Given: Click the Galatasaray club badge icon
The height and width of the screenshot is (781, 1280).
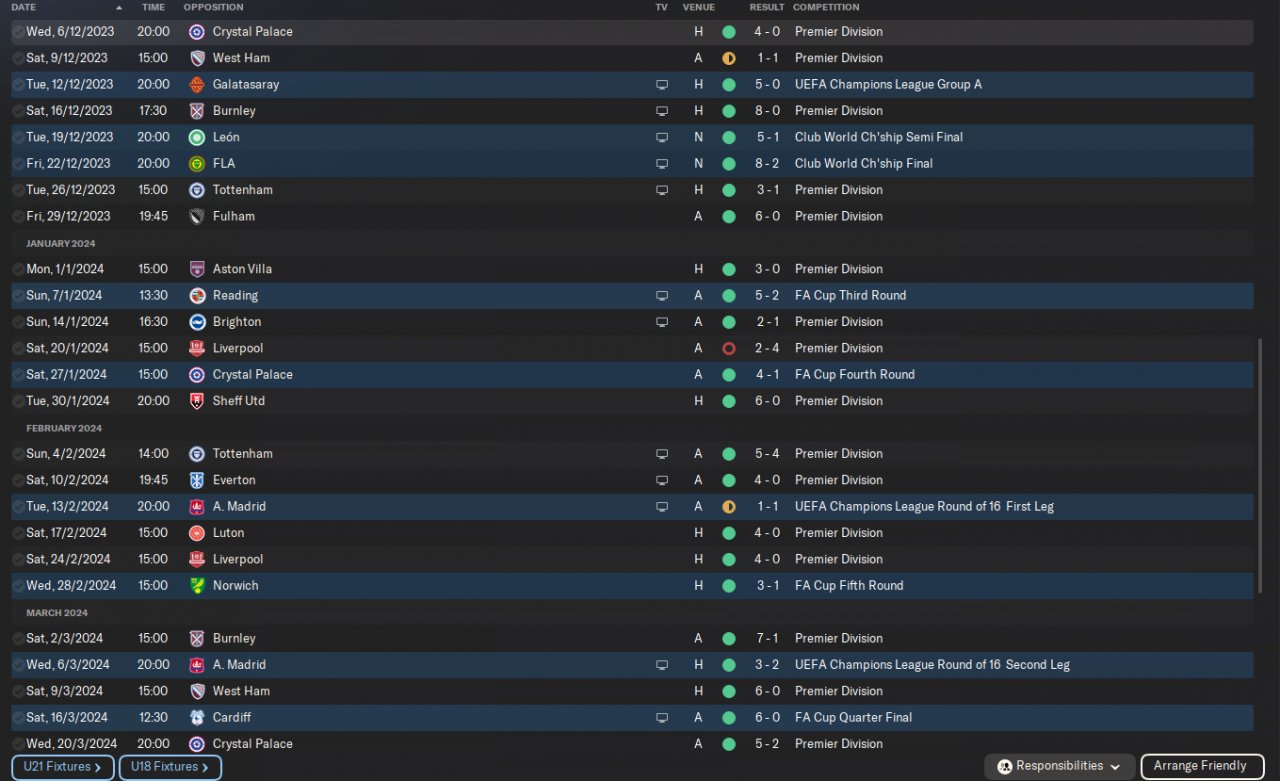Looking at the screenshot, I should (x=197, y=84).
